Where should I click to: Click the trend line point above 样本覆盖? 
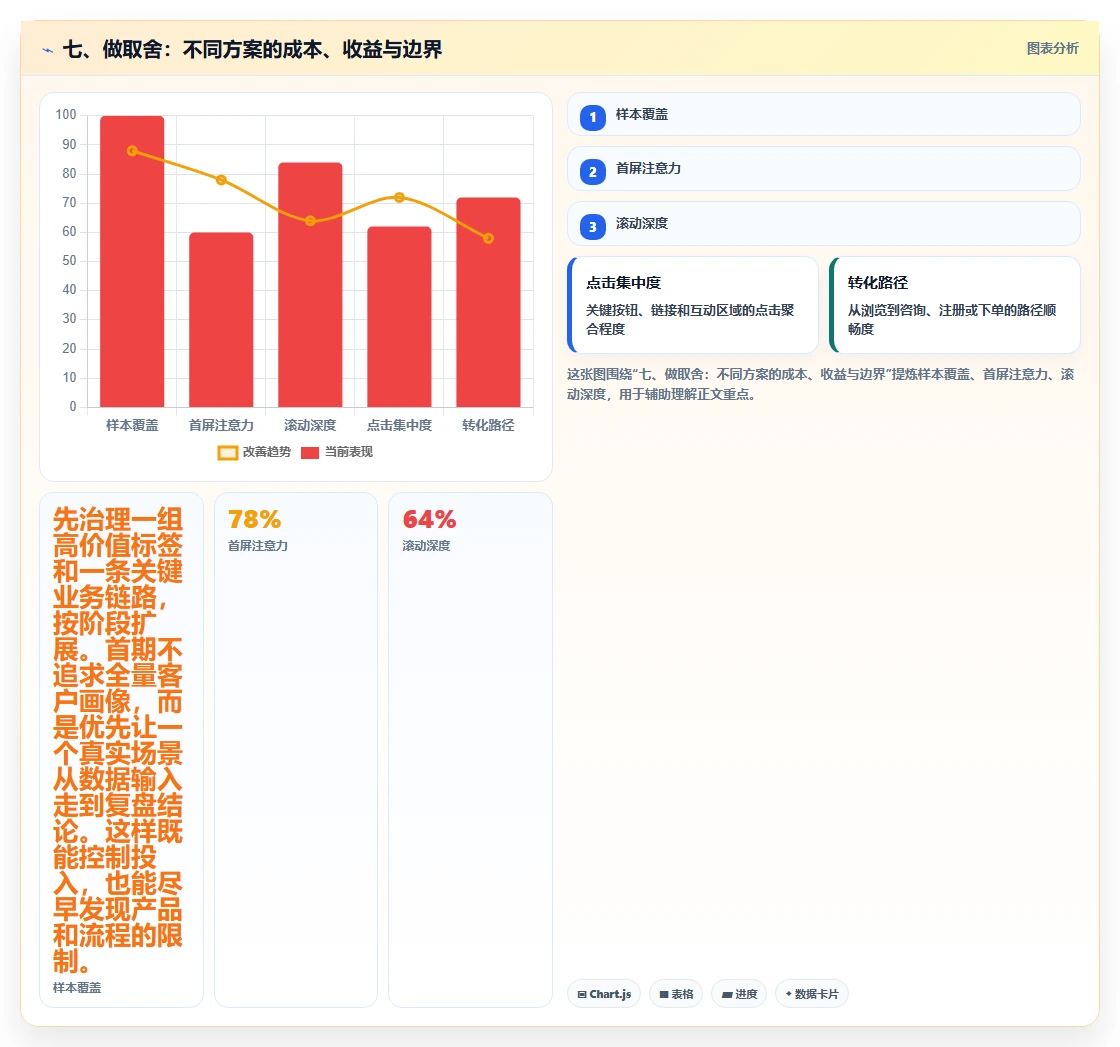coord(132,151)
